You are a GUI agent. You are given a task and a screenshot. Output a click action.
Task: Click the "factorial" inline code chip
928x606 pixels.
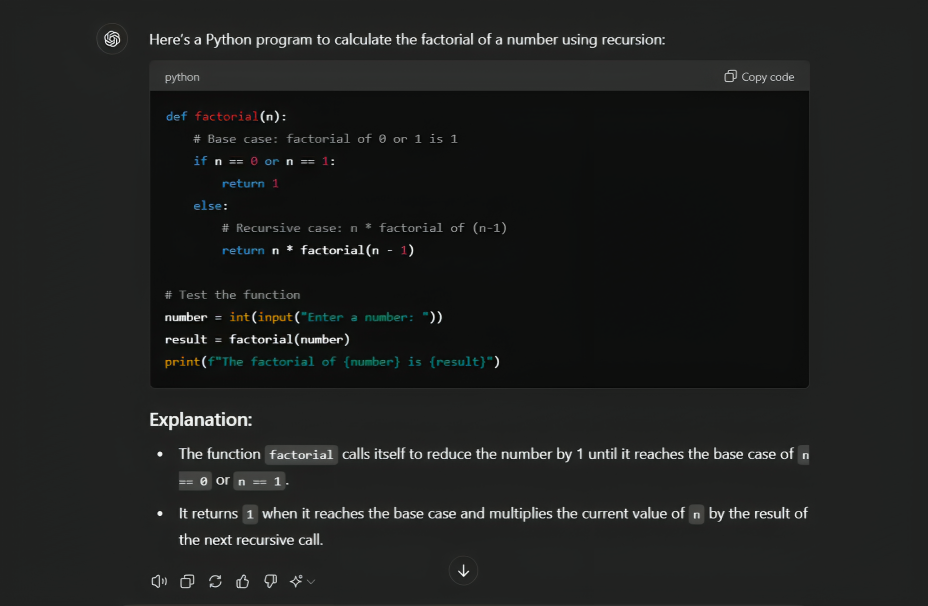tap(301, 455)
